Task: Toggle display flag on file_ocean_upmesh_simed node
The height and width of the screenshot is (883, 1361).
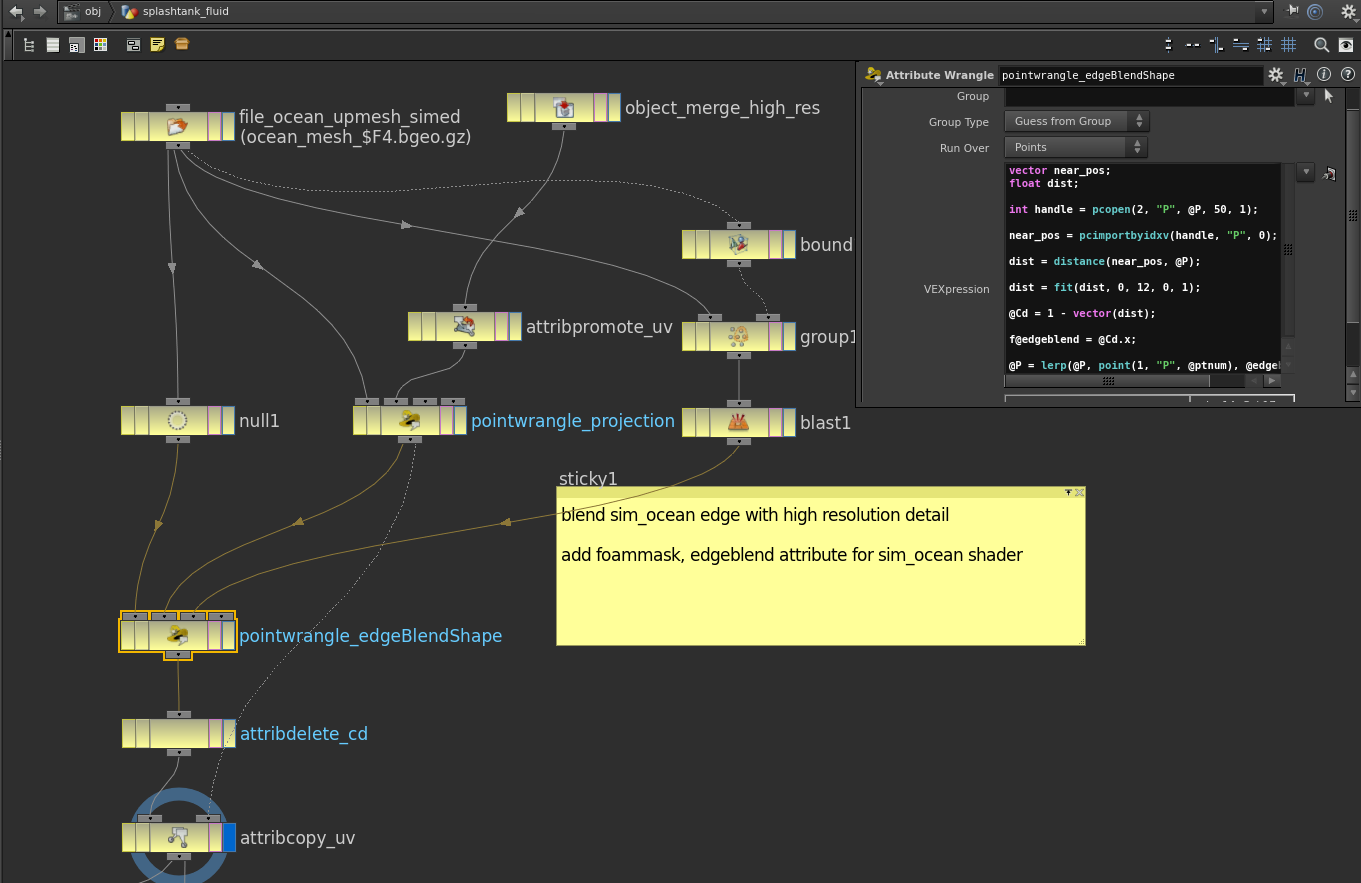Action: click(229, 126)
